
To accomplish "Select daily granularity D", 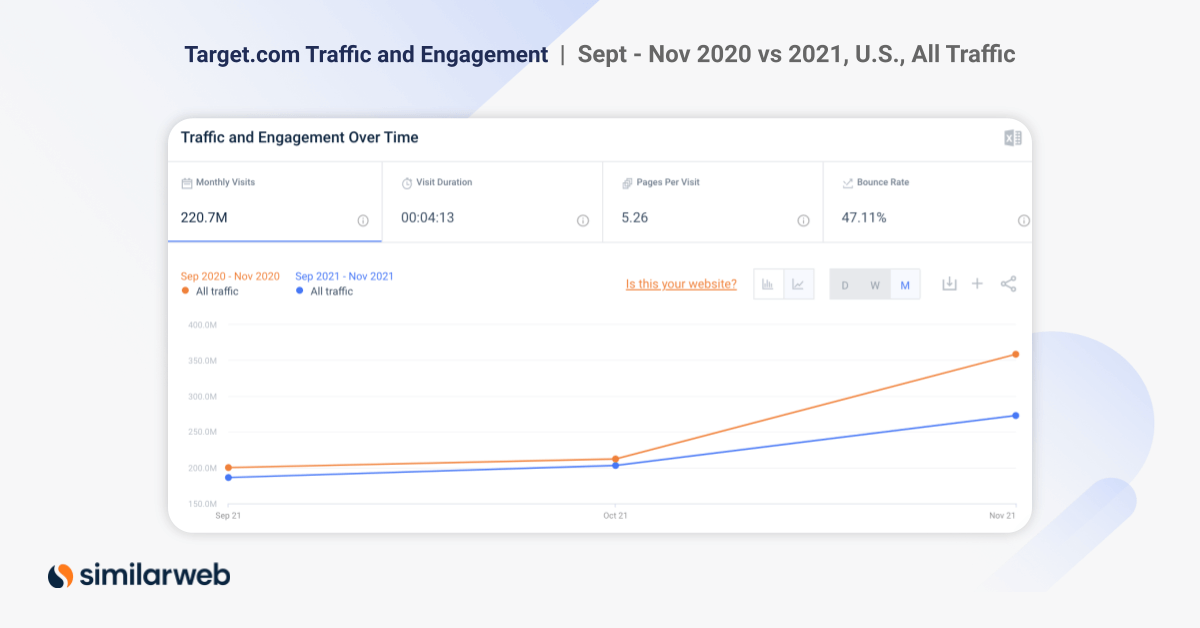I will click(845, 285).
